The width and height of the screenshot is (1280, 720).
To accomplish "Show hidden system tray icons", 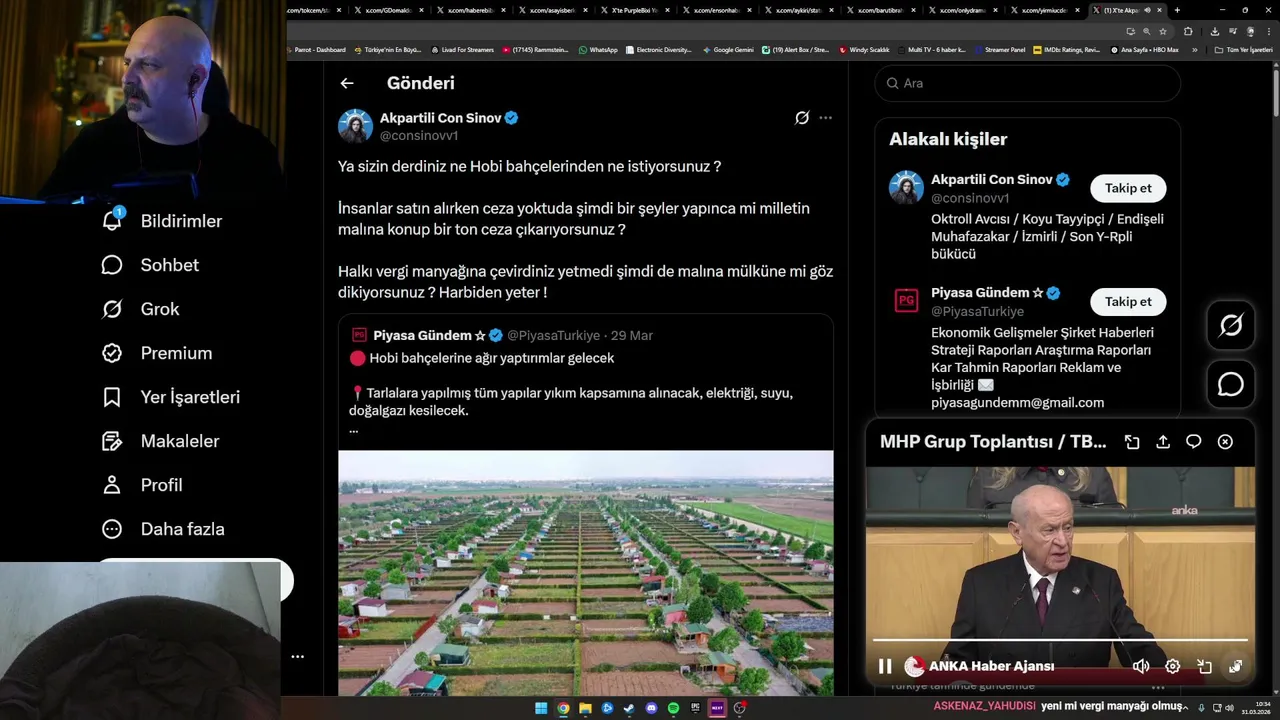I will (1186, 708).
